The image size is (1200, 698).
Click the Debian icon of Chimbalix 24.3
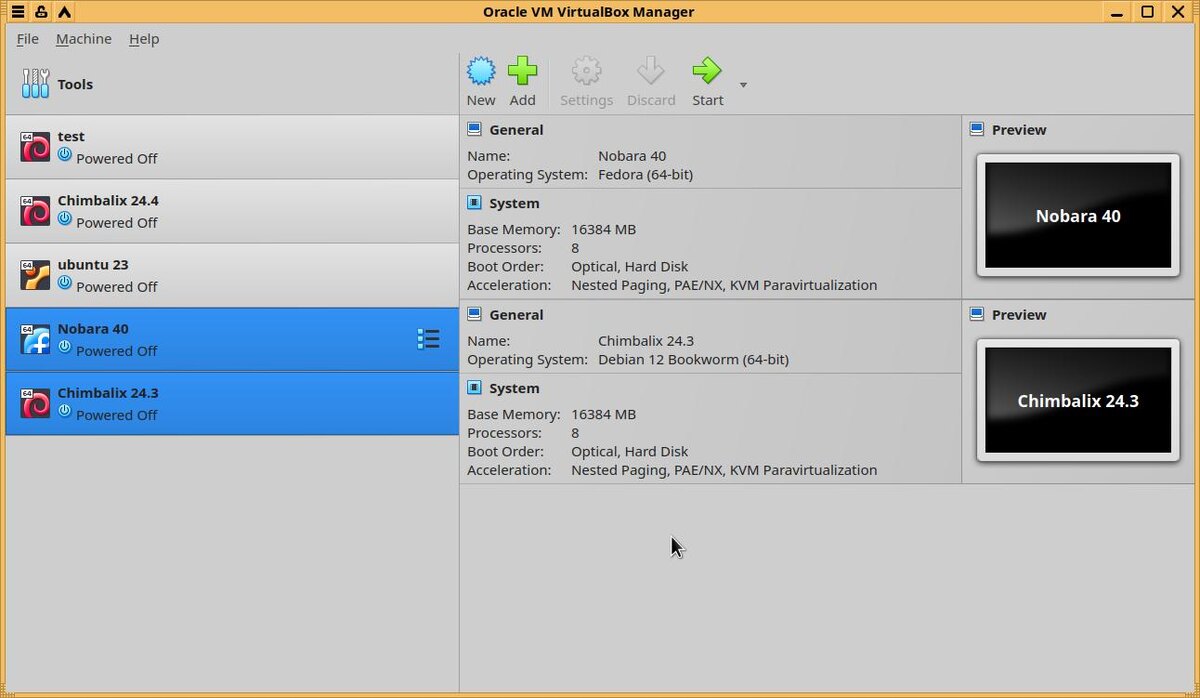[35, 403]
